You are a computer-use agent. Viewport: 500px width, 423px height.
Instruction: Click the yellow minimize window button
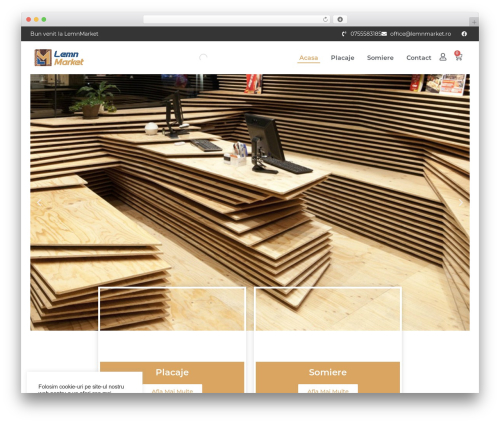point(36,20)
